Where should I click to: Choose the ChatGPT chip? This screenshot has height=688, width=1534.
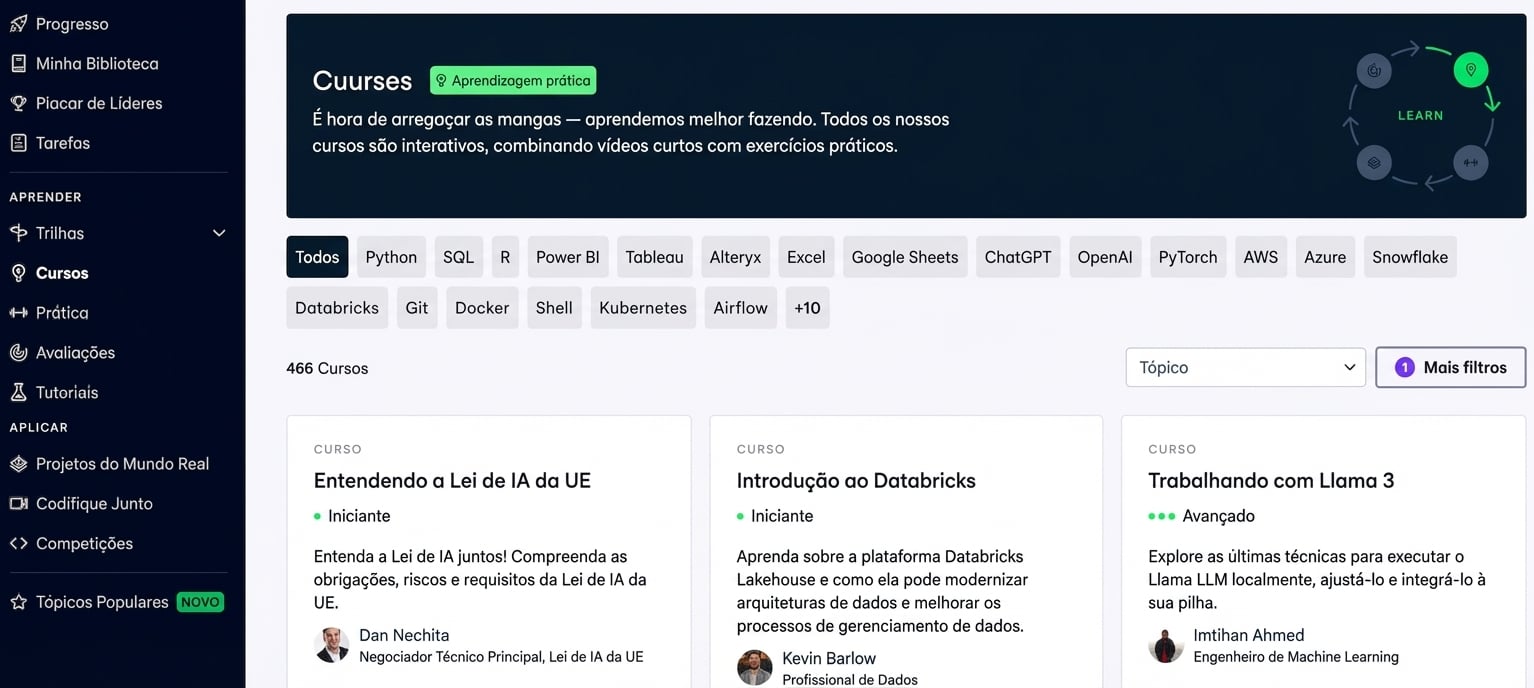pos(1018,257)
